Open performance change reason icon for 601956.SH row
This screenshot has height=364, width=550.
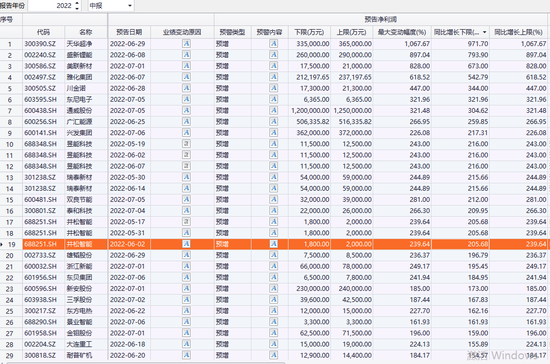point(186,277)
